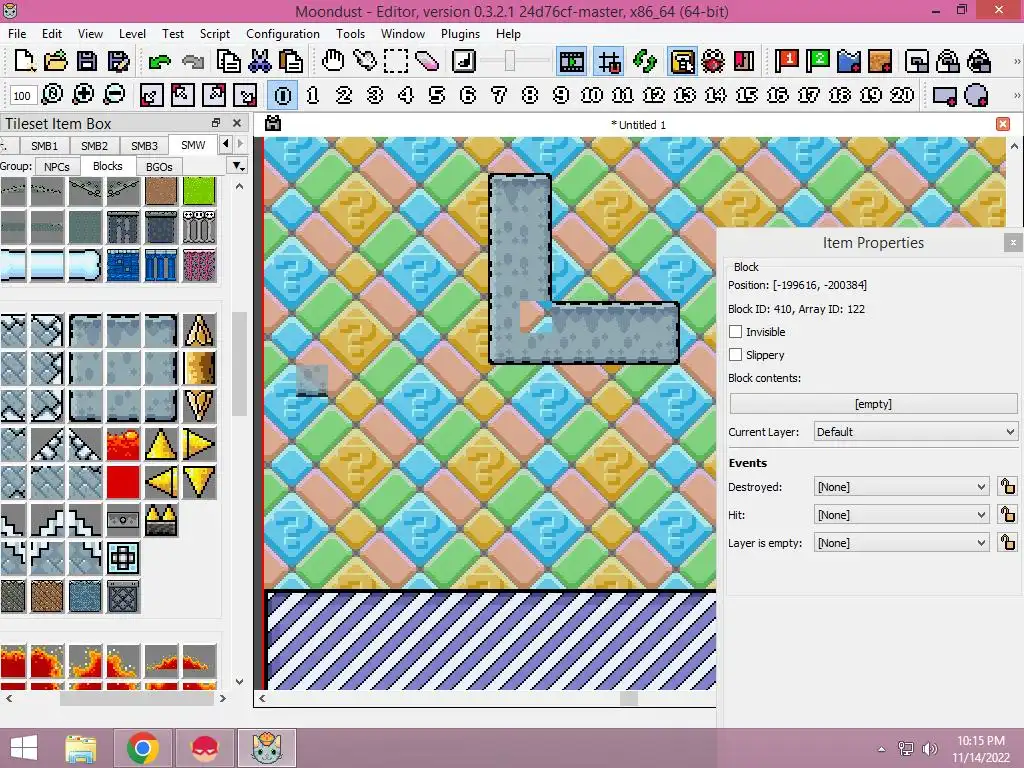Open the Group dropdown arrow
Viewport: 1024px width, 768px height.
tap(239, 166)
